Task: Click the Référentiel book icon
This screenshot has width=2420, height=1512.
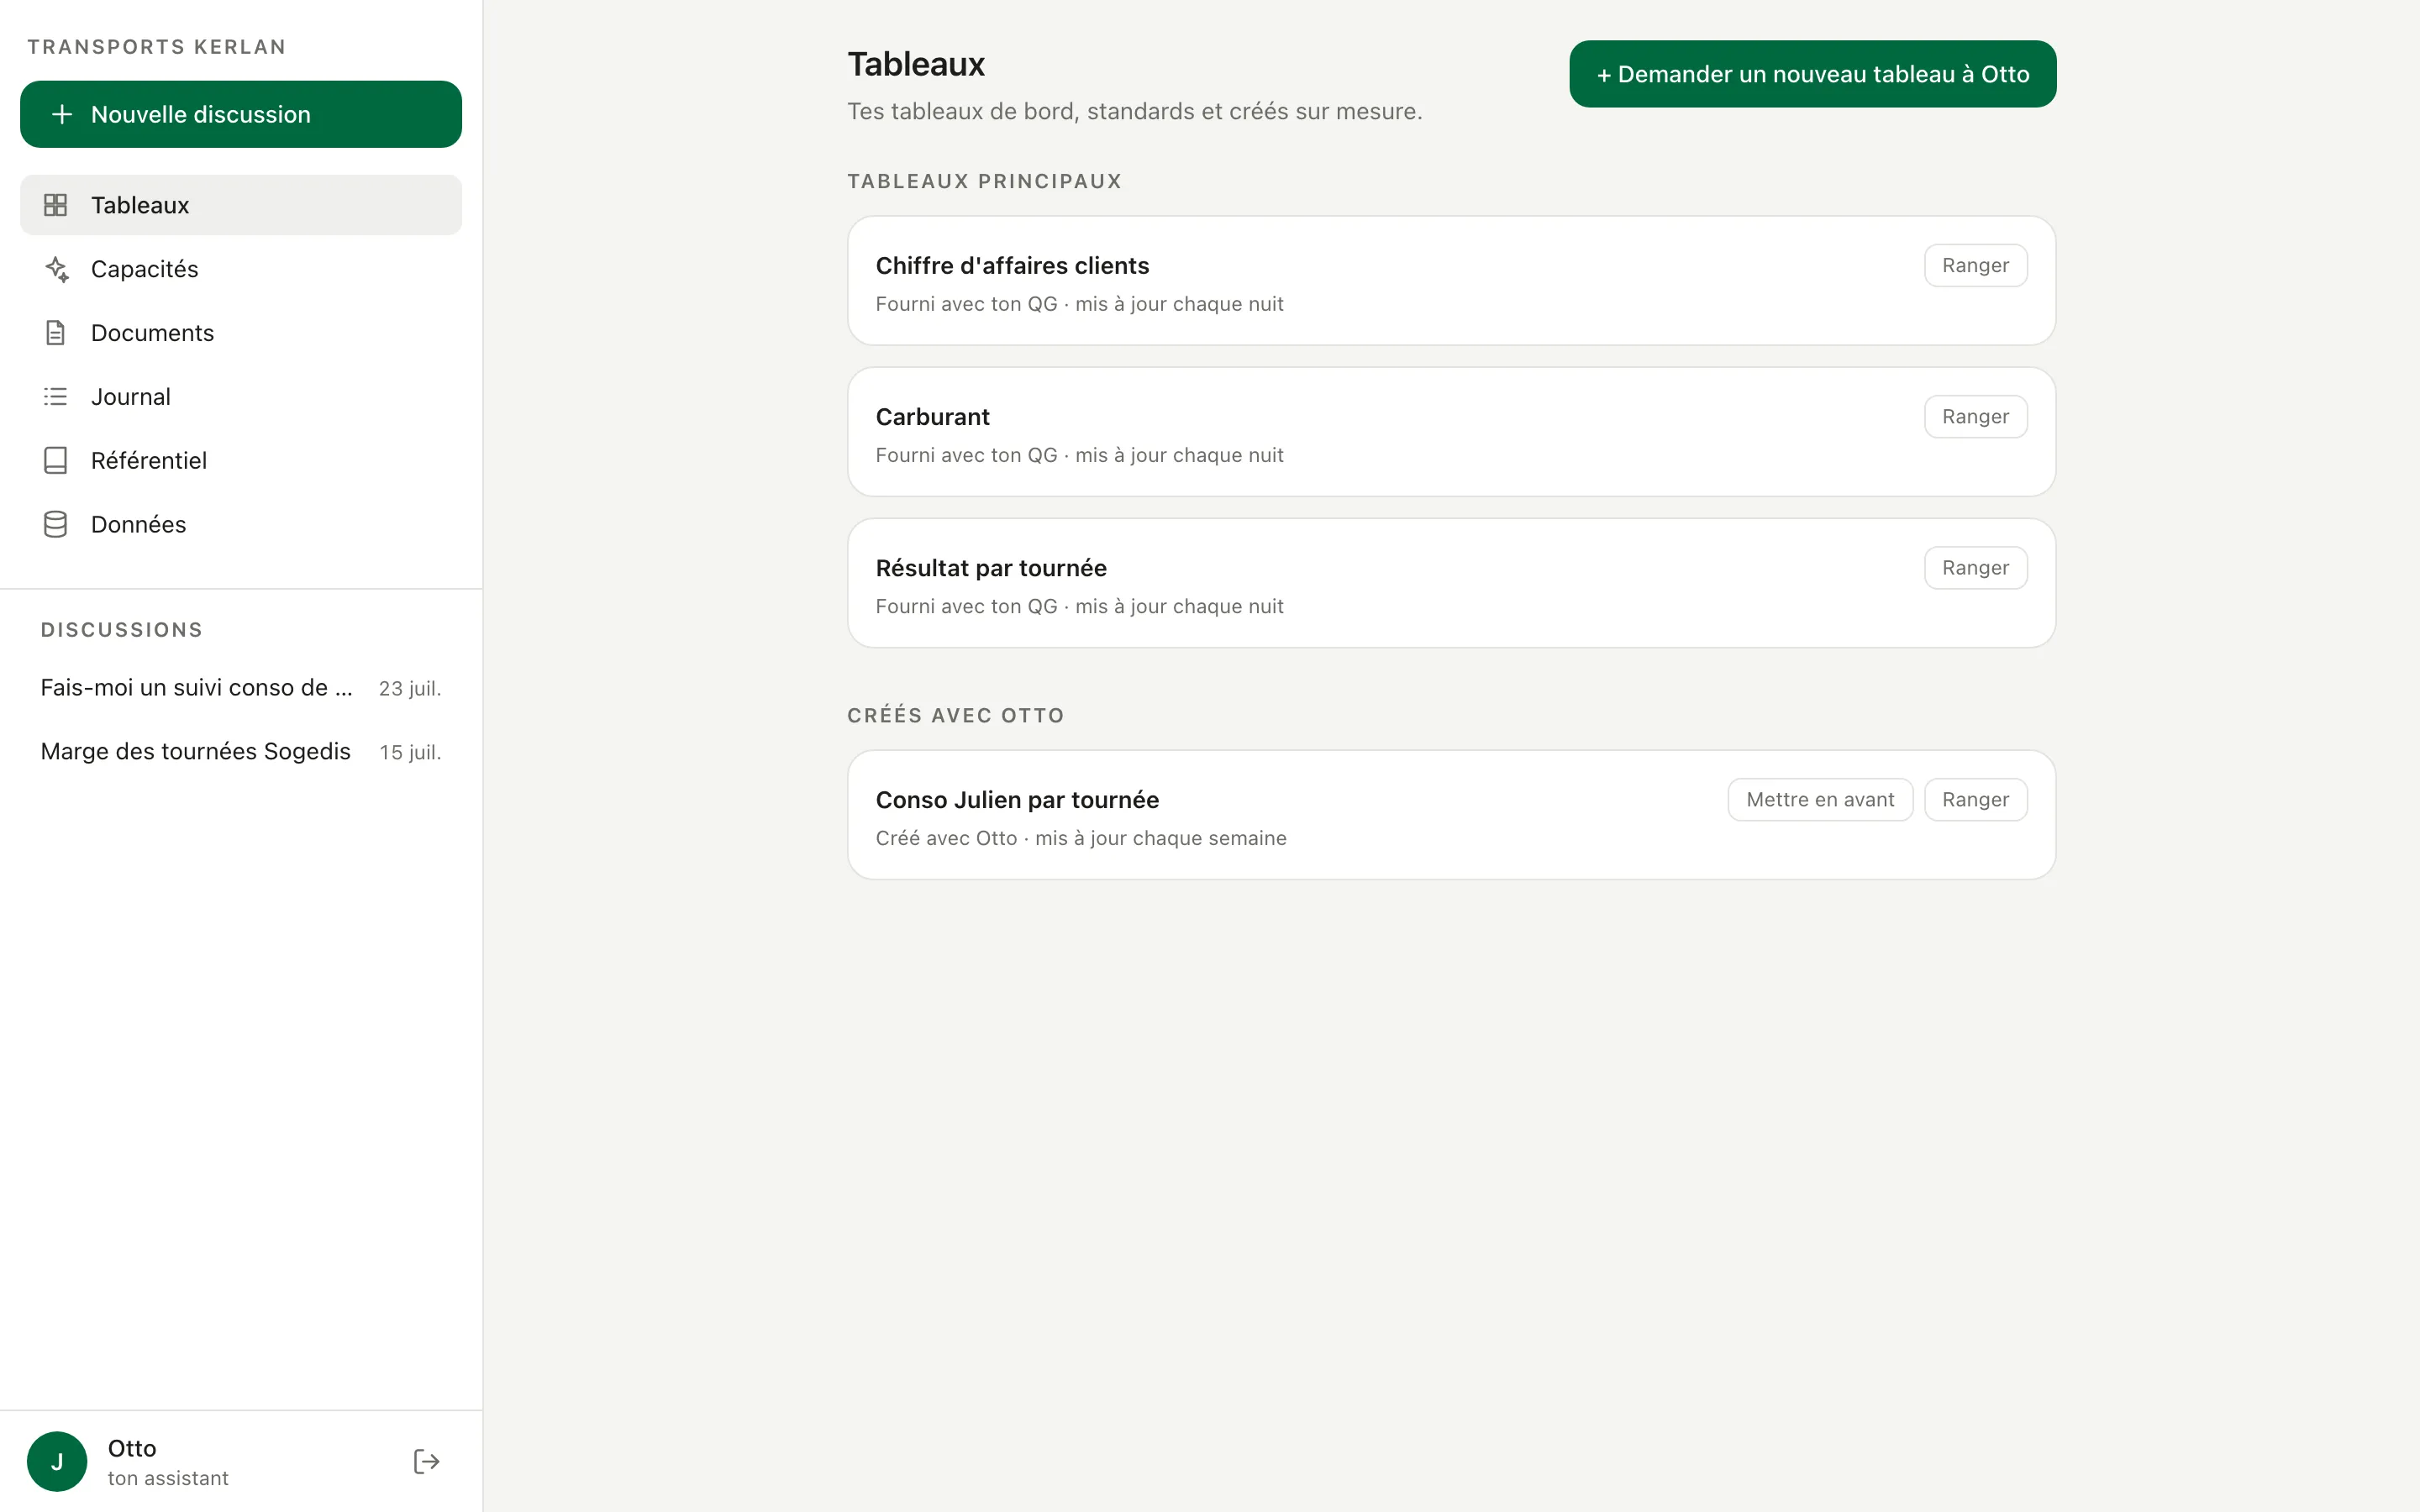Action: [x=56, y=461]
